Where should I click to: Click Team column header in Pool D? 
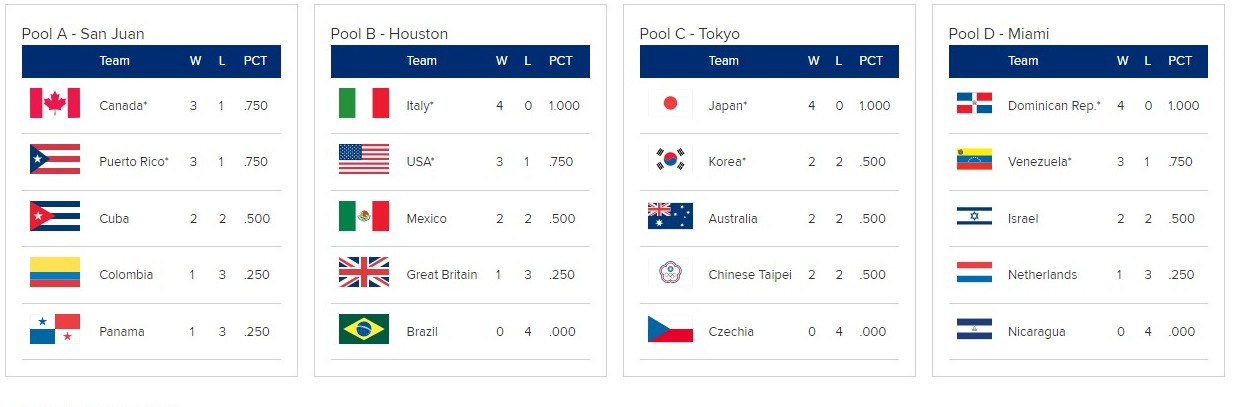1023,61
